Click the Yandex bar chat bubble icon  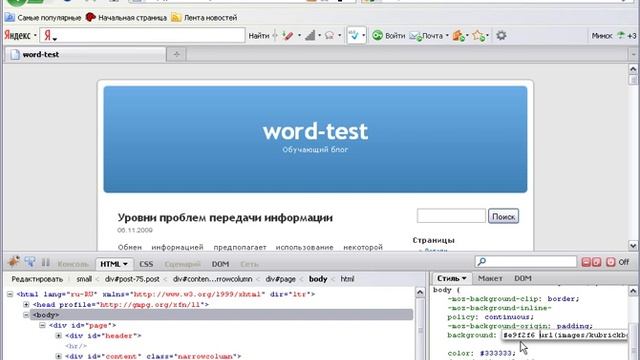(x=329, y=36)
